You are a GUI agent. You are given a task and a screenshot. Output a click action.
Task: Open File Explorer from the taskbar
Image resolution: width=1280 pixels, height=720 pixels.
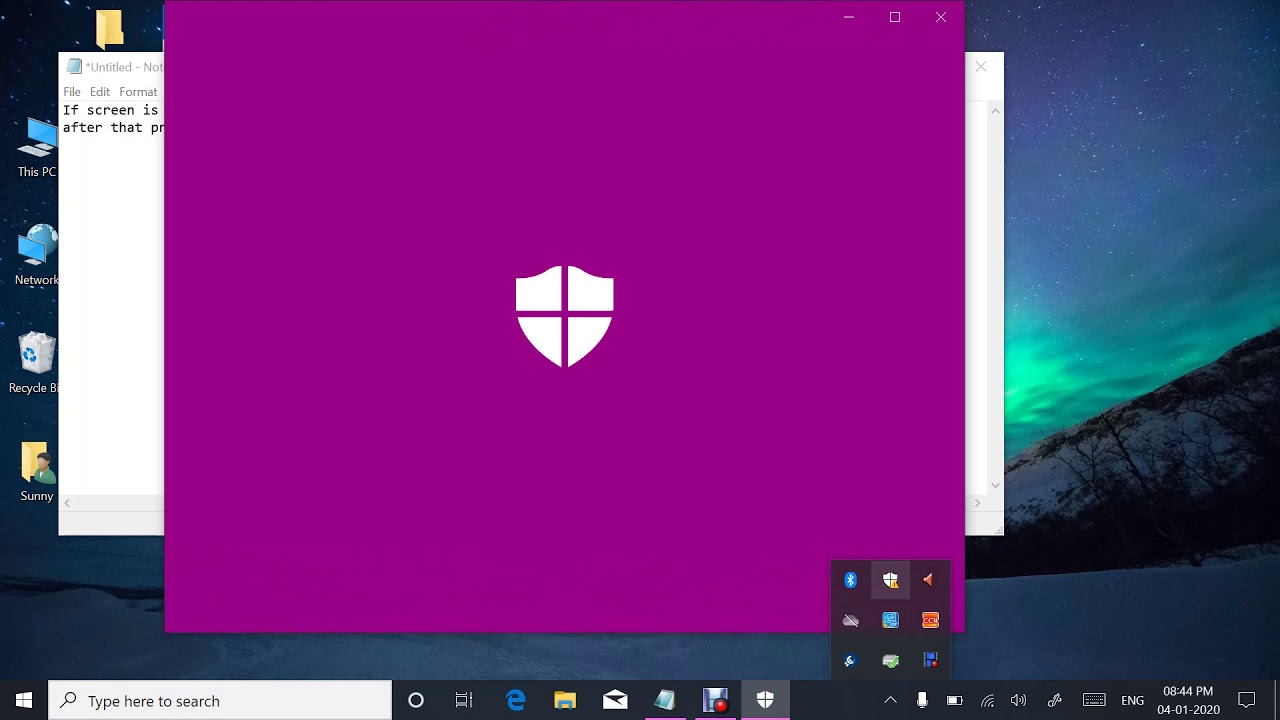coord(565,700)
